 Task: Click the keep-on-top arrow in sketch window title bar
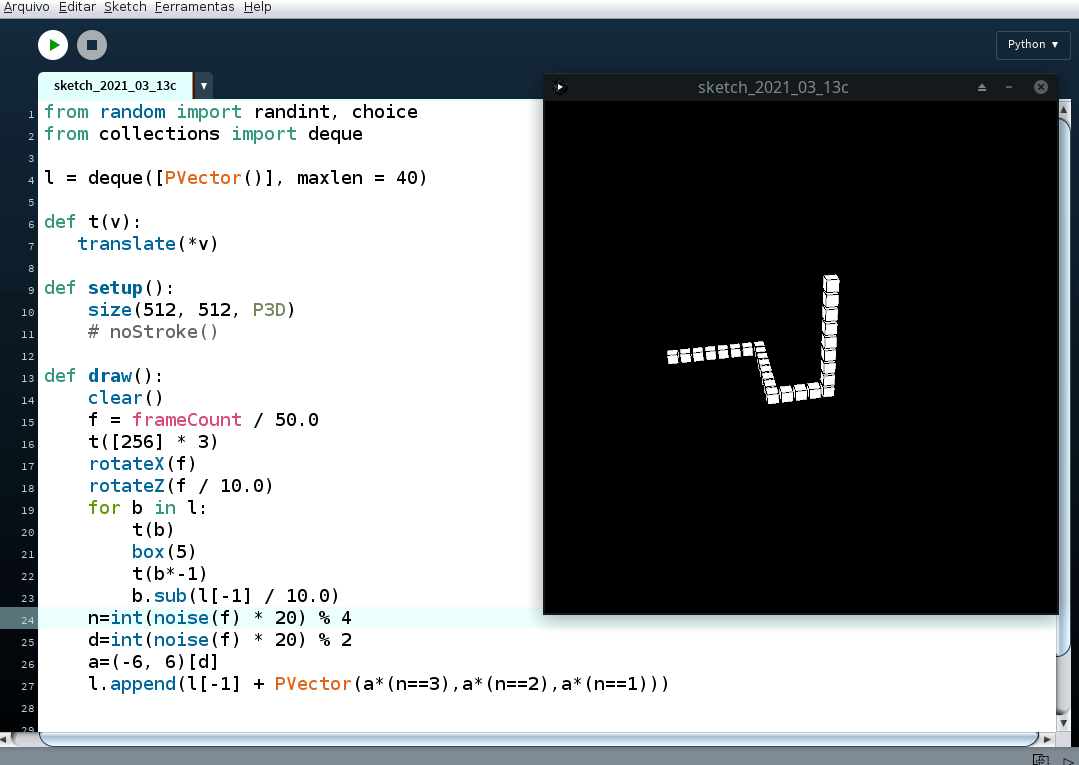(982, 87)
